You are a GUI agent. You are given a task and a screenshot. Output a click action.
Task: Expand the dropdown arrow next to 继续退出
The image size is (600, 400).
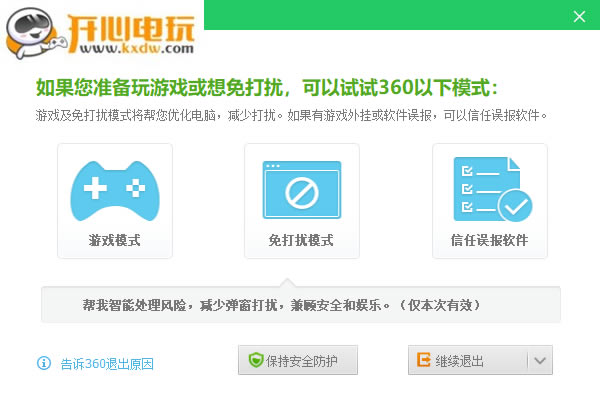coord(539,361)
